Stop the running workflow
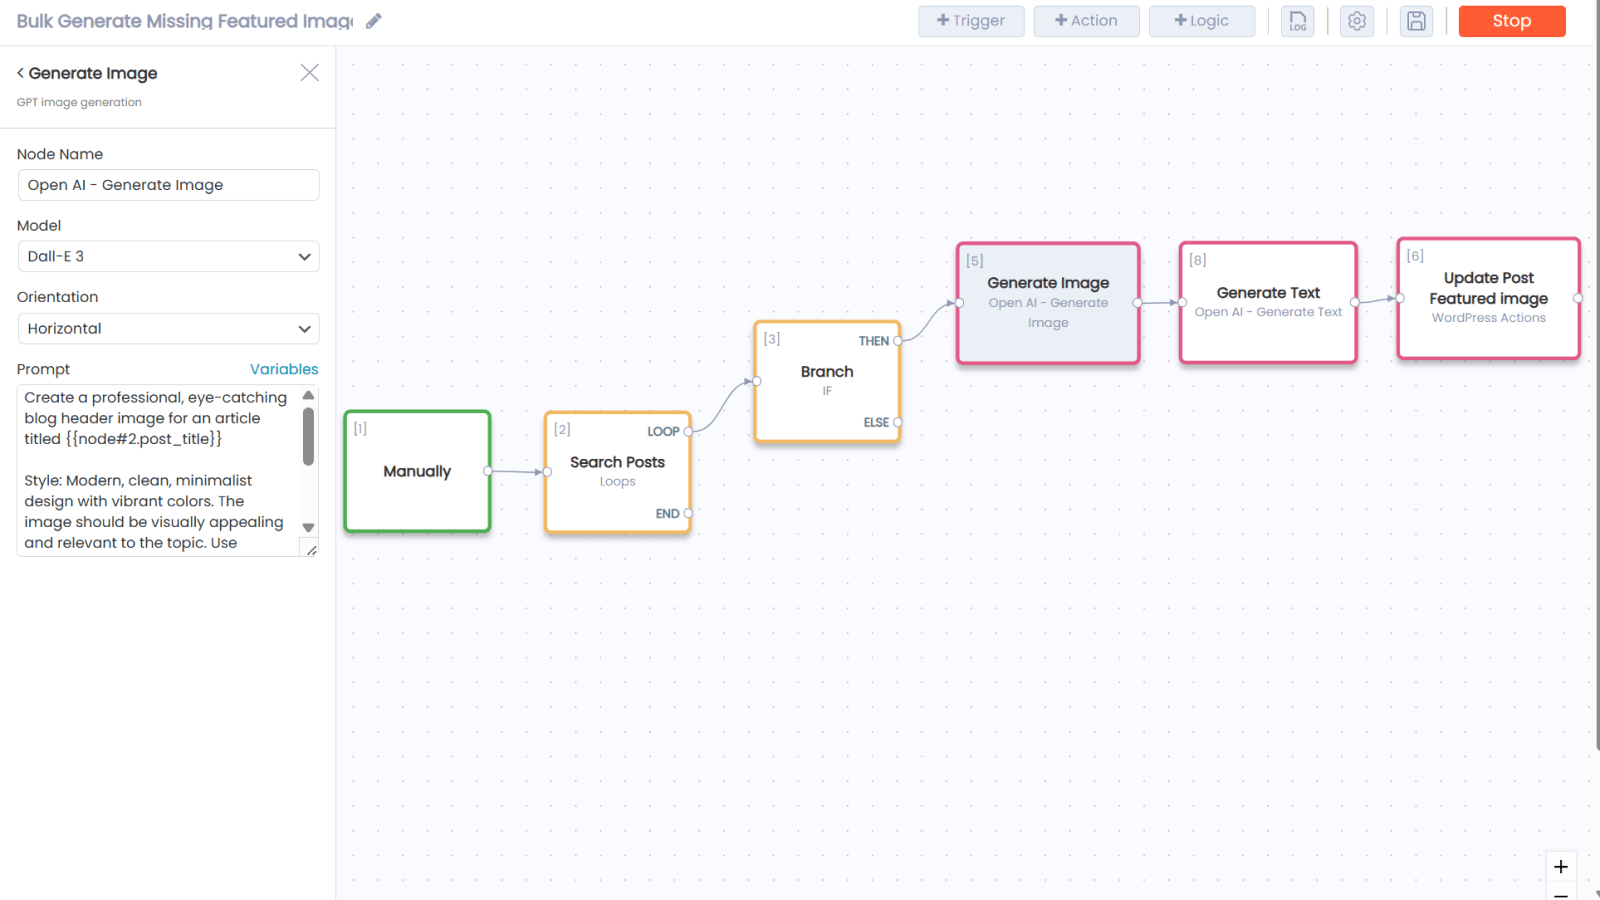The height and width of the screenshot is (900, 1600). [1511, 20]
